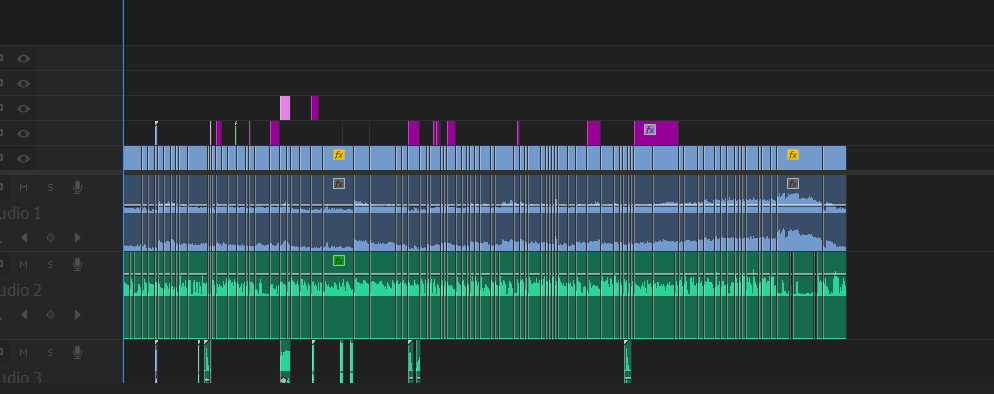The width and height of the screenshot is (994, 394).
Task: Click the Audio 2 track name label
Action: tap(20, 290)
